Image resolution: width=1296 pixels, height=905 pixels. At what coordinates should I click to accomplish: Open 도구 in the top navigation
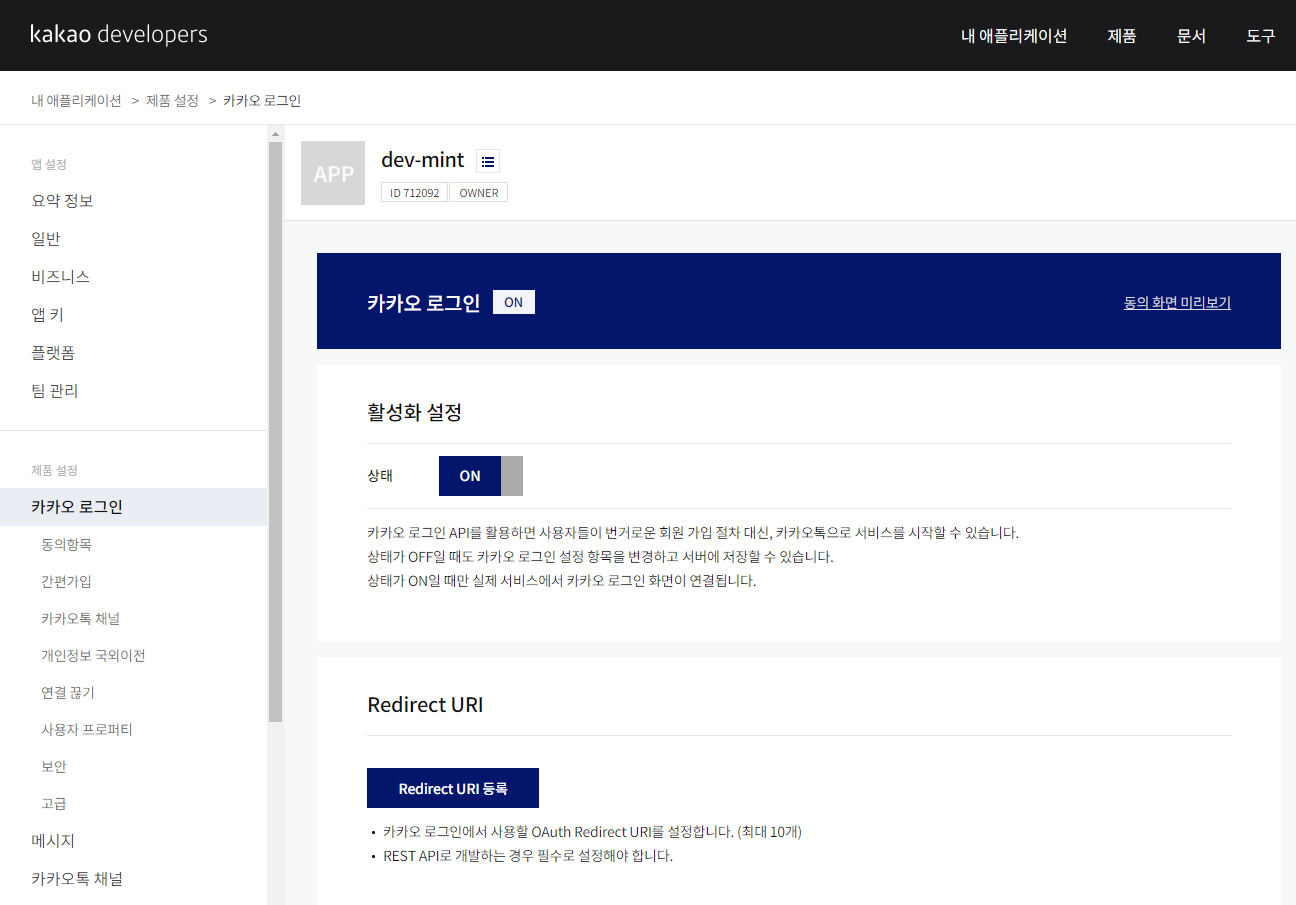1261,36
